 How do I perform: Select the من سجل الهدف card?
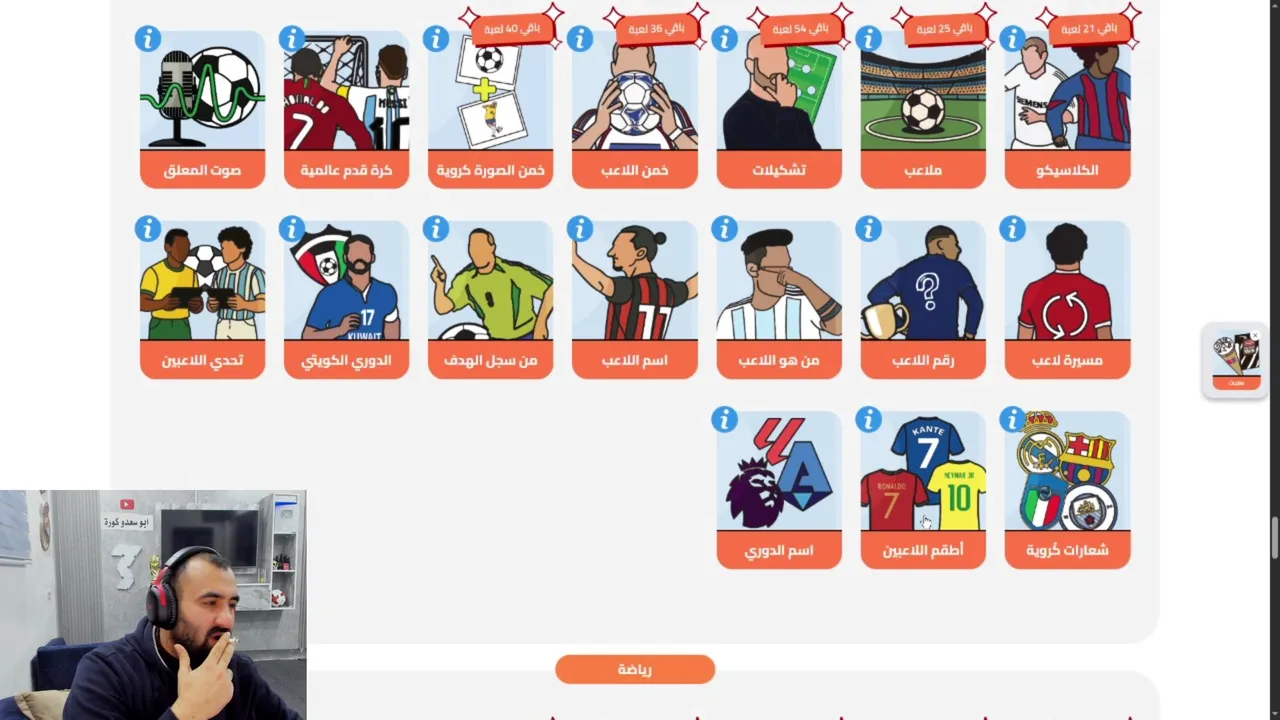pyautogui.click(x=490, y=299)
